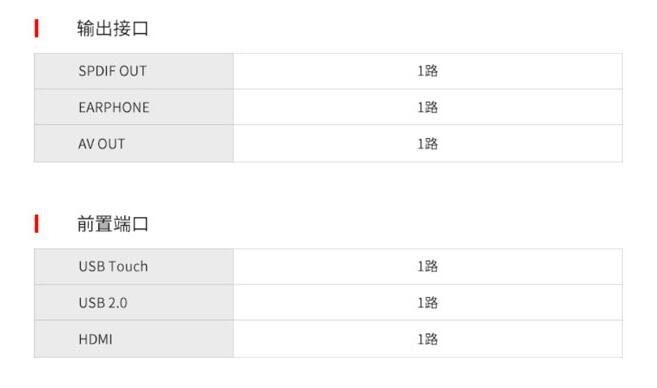This screenshot has height=388, width=657.
Task: Select the 1路 value for HDMI
Action: (x=427, y=339)
